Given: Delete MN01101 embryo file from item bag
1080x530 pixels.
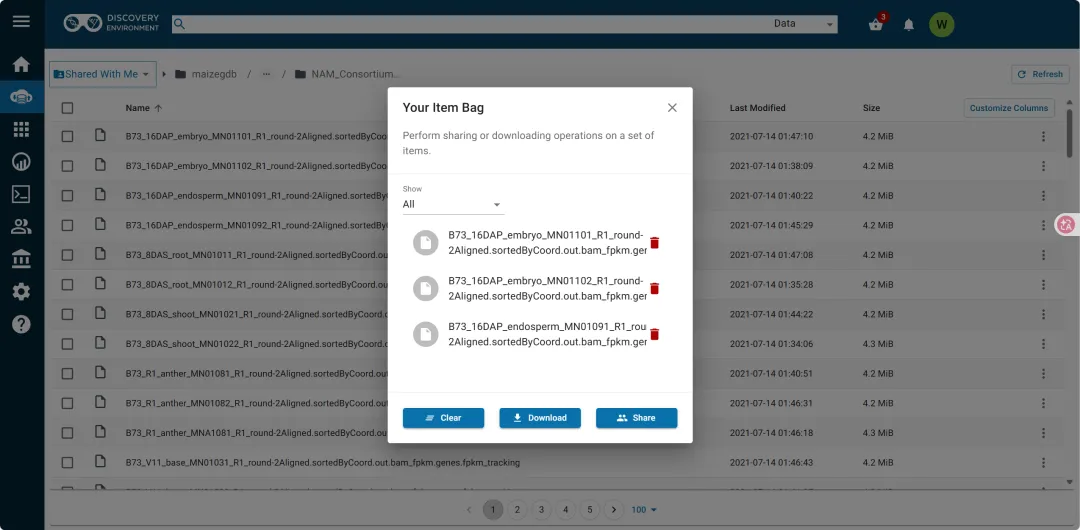Looking at the screenshot, I should [x=654, y=243].
